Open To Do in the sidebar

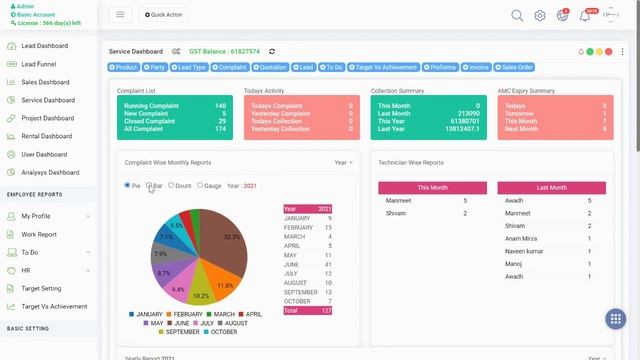[30, 253]
